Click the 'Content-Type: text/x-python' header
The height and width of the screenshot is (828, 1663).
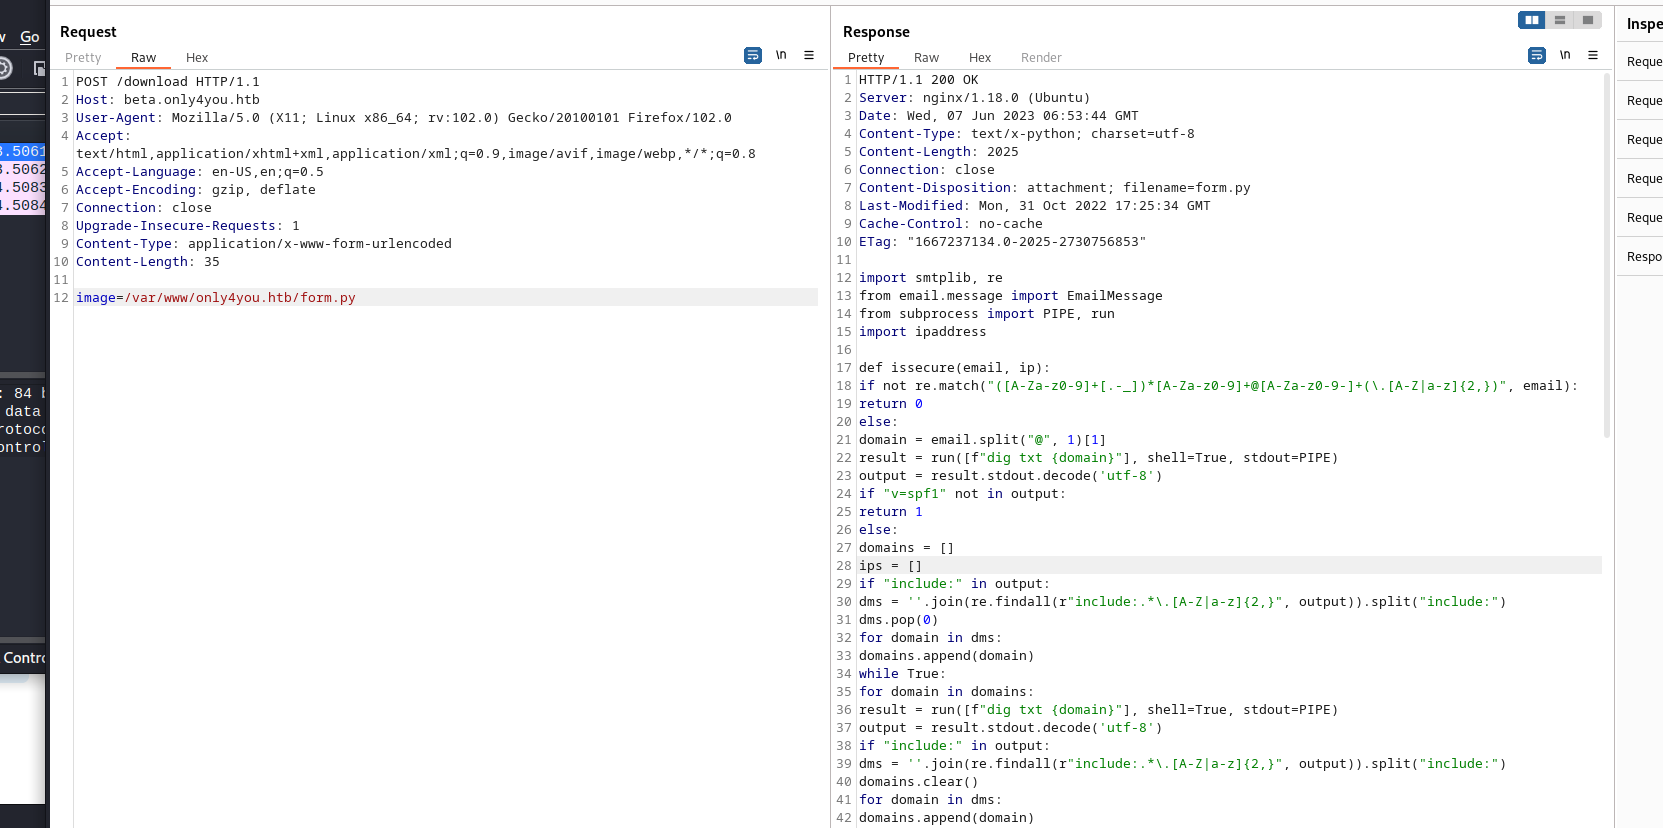pos(1026,134)
